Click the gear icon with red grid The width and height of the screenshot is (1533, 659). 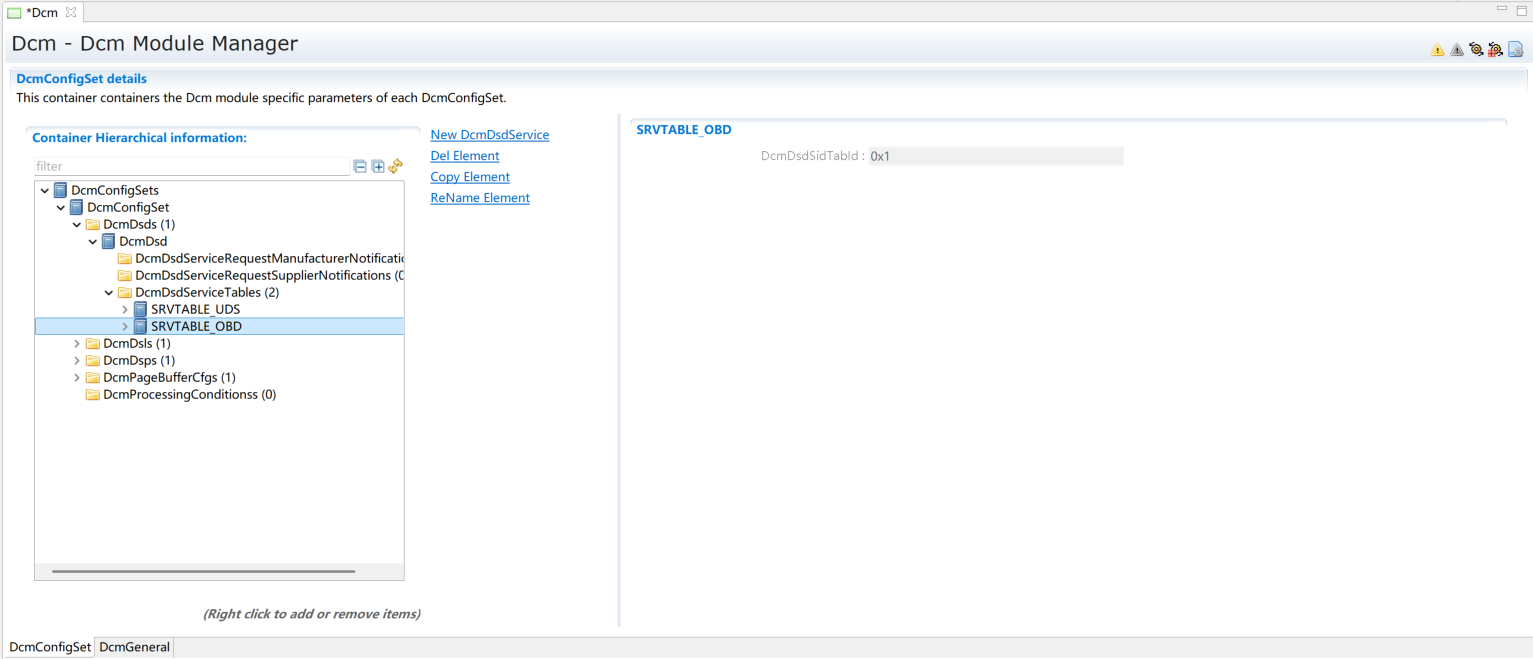[1495, 49]
